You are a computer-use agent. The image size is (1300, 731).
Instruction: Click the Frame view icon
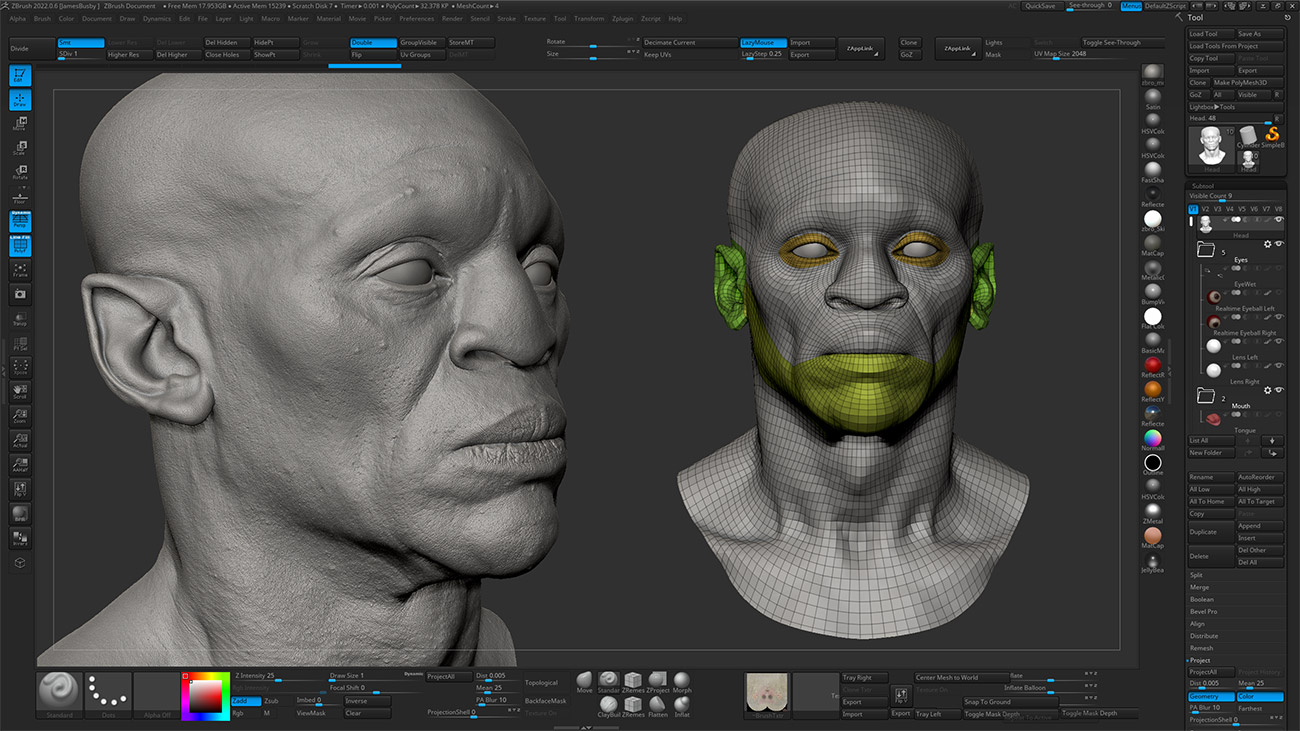(x=20, y=270)
